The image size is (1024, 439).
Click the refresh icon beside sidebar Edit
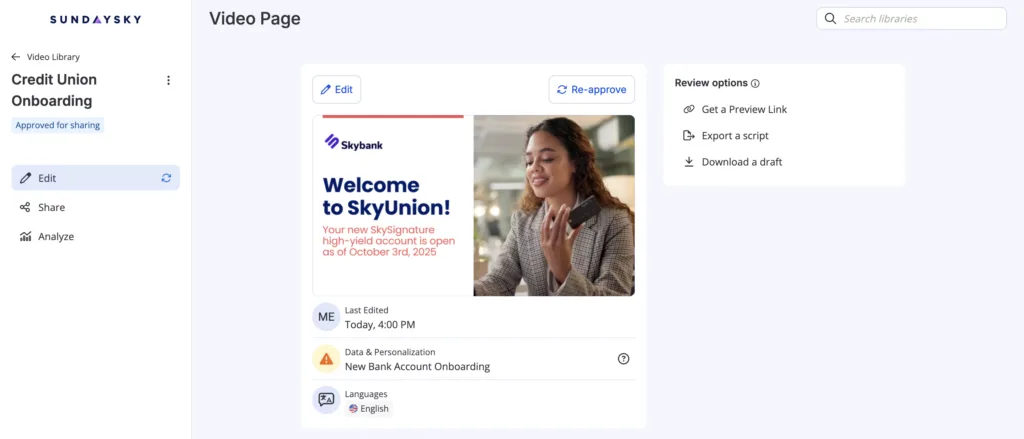(166, 178)
